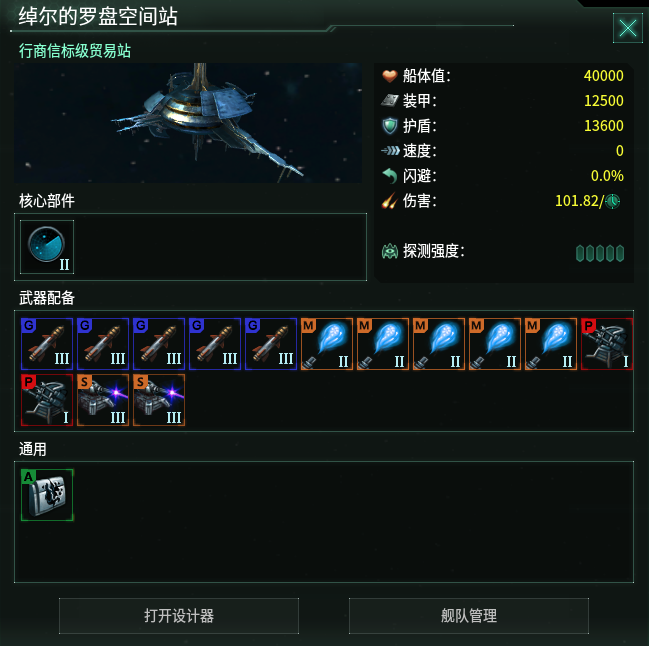
Task: Open fleet management with 舰队管理
Action: 469,616
